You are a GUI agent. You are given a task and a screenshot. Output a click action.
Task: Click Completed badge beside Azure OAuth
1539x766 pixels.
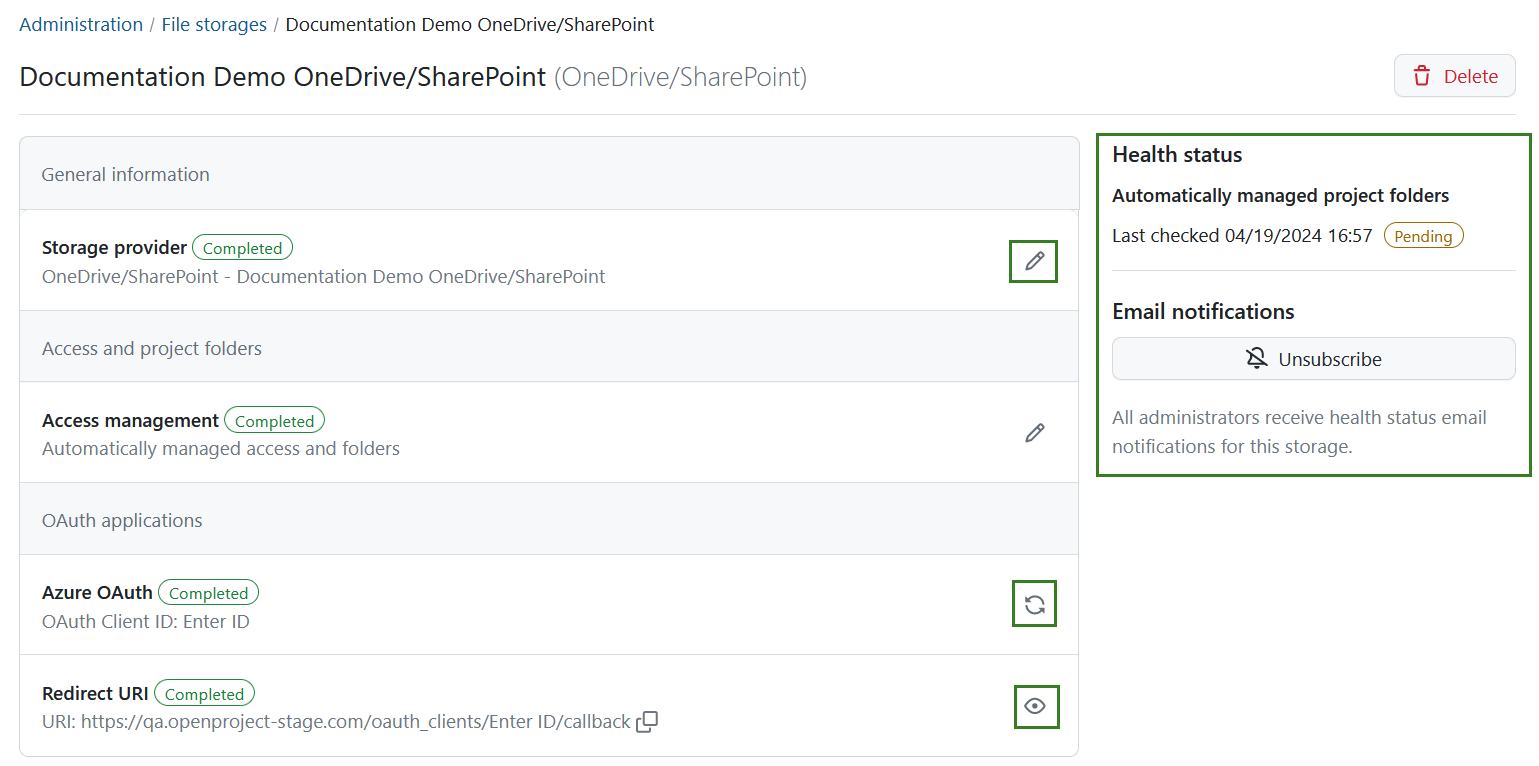click(x=208, y=593)
